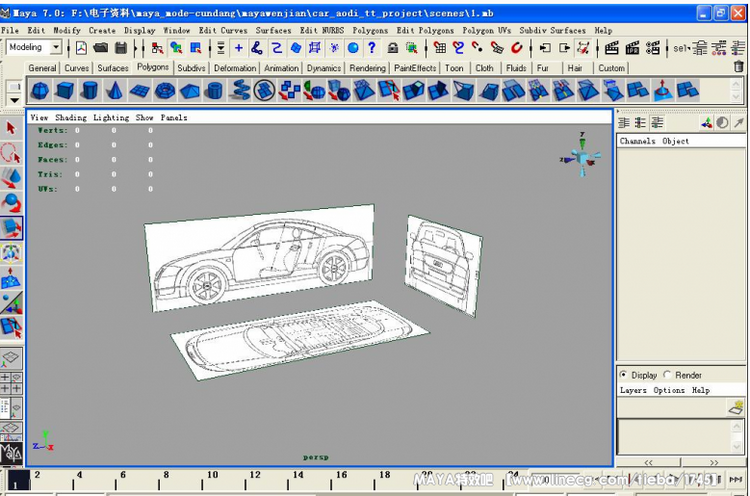The height and width of the screenshot is (496, 750).
Task: Click the polygon cube shelf icon
Action: (x=65, y=91)
